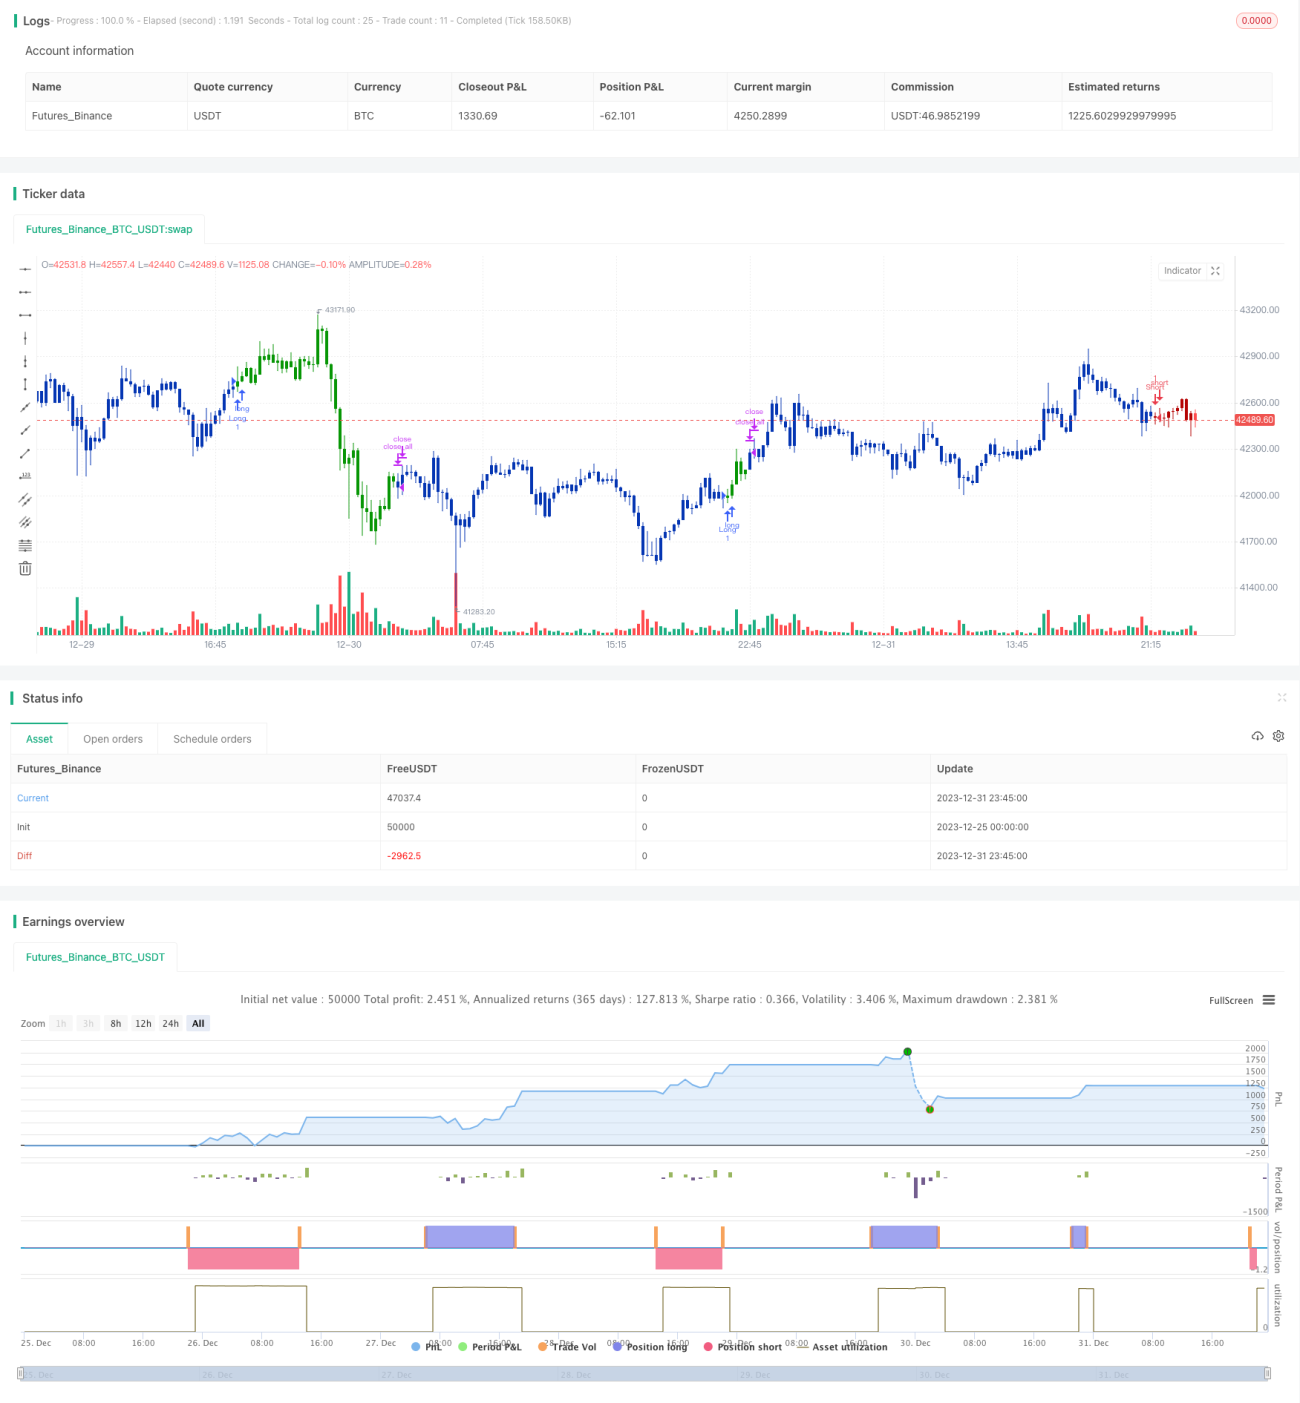1300x1403 pixels.
Task: Open the earnings chart hamburger menu
Action: click(x=1269, y=1000)
